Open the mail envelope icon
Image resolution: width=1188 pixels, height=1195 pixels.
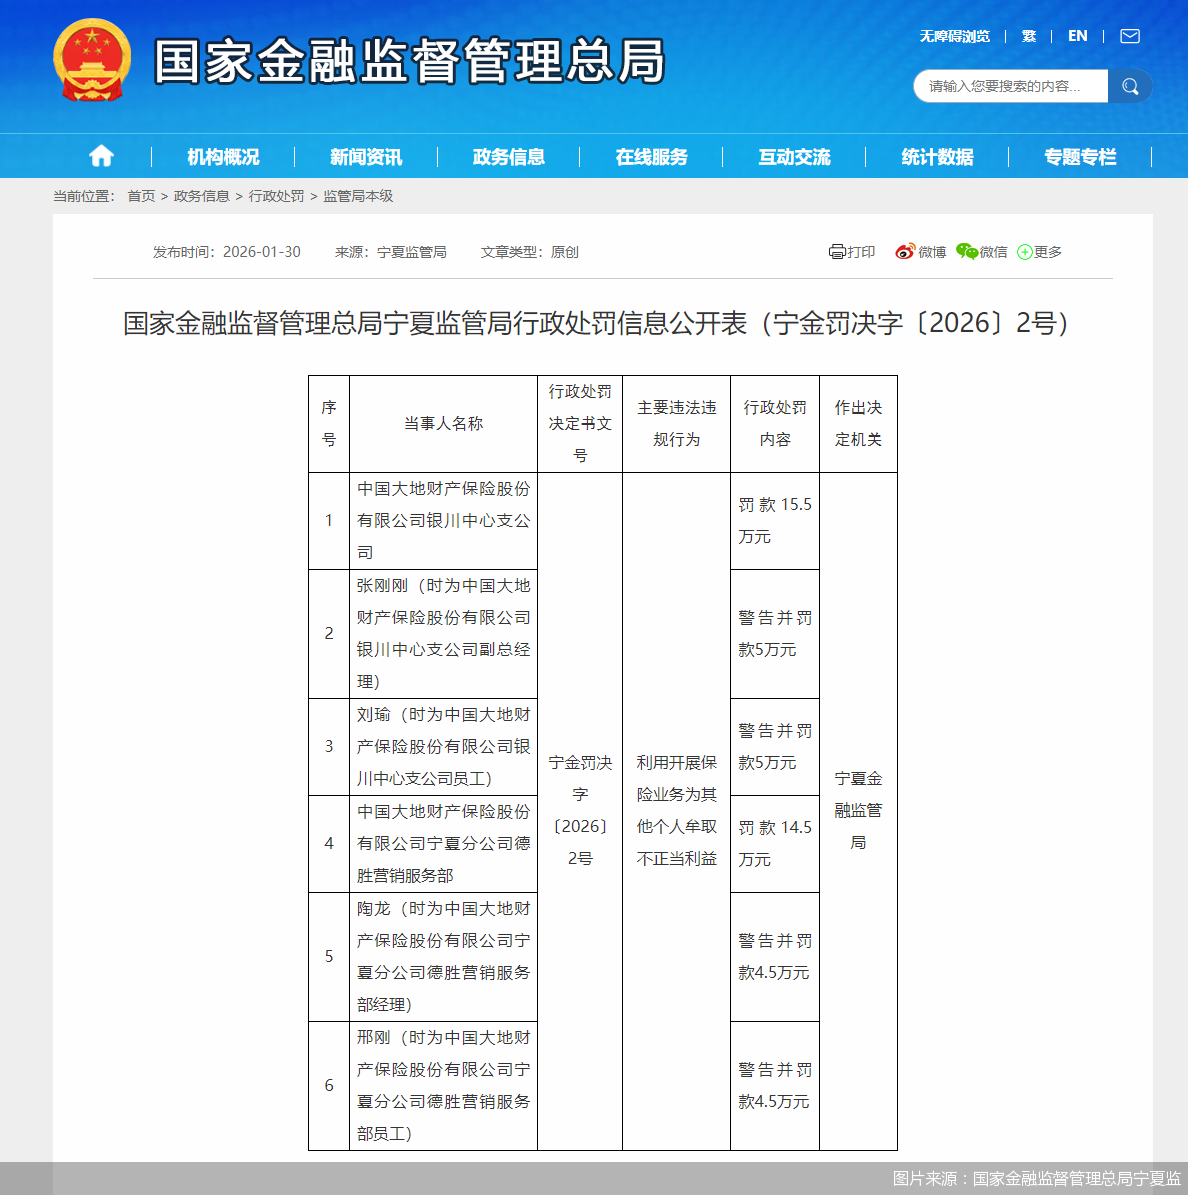point(1130,35)
